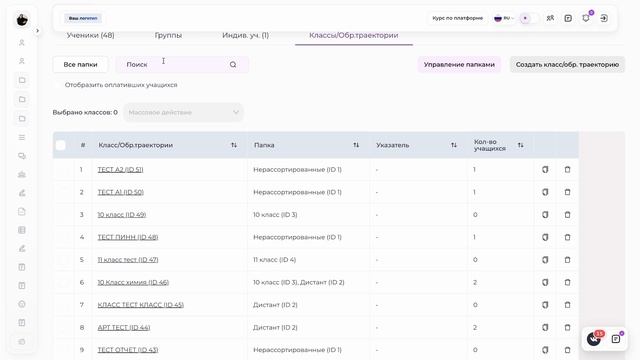
Task: Click the search magnifier icon
Action: pyautogui.click(x=233, y=64)
